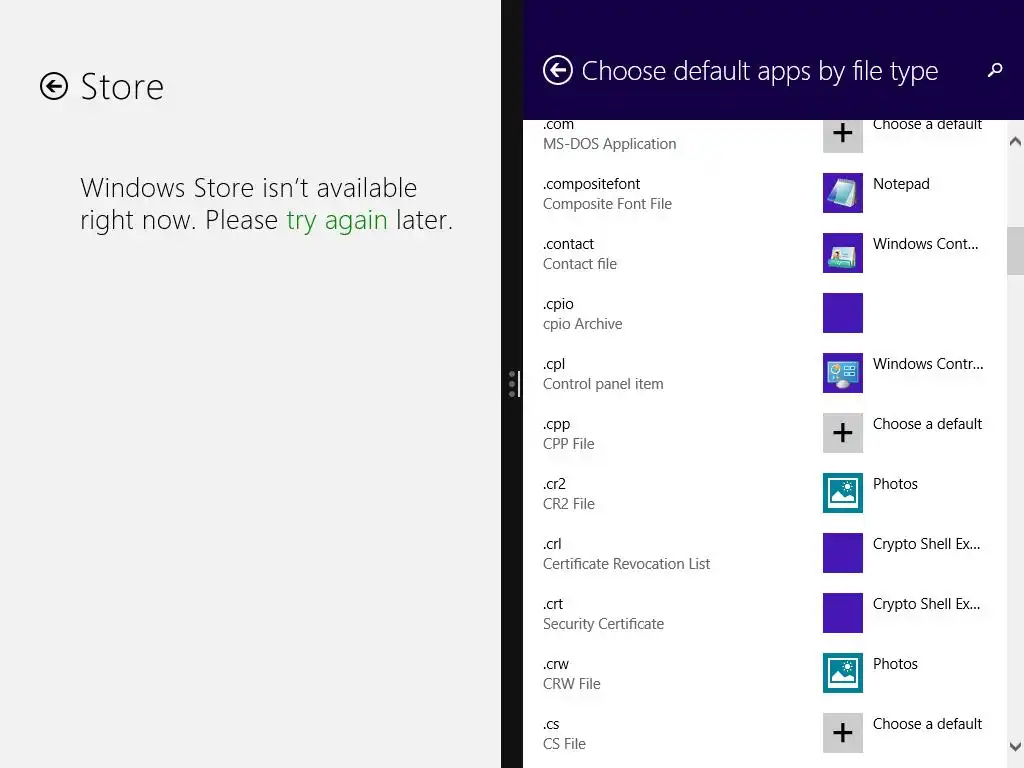The height and width of the screenshot is (768, 1024).
Task: Click the back arrow beside Choose default apps
Action: 558,71
